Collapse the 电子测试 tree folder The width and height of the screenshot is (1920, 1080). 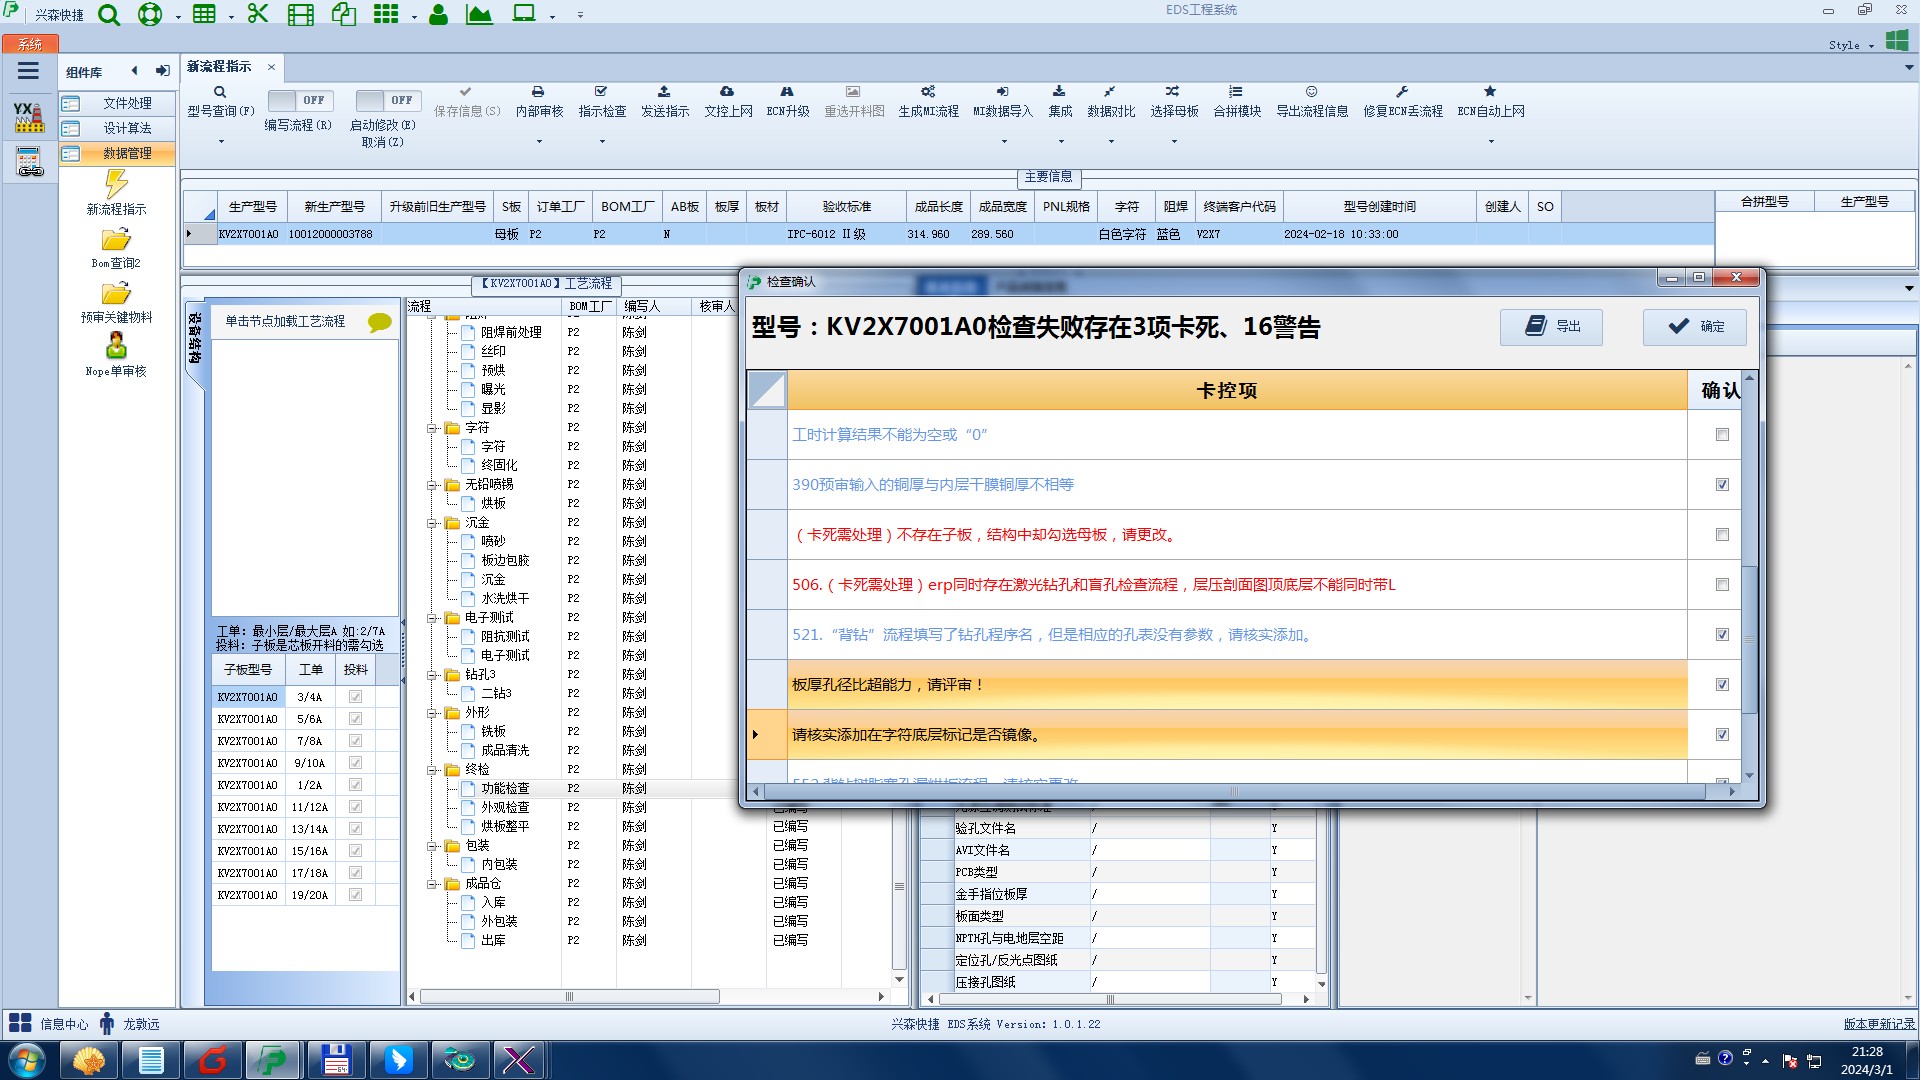pos(433,618)
